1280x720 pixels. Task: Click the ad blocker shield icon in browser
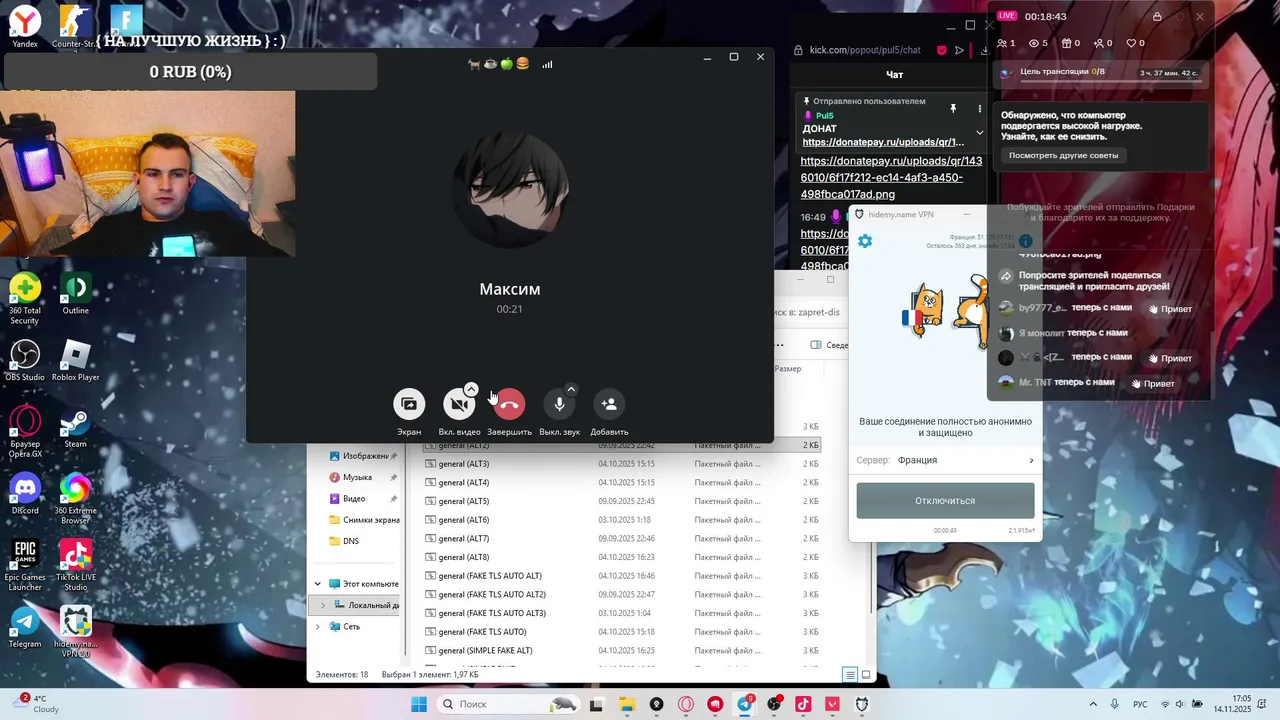click(941, 50)
